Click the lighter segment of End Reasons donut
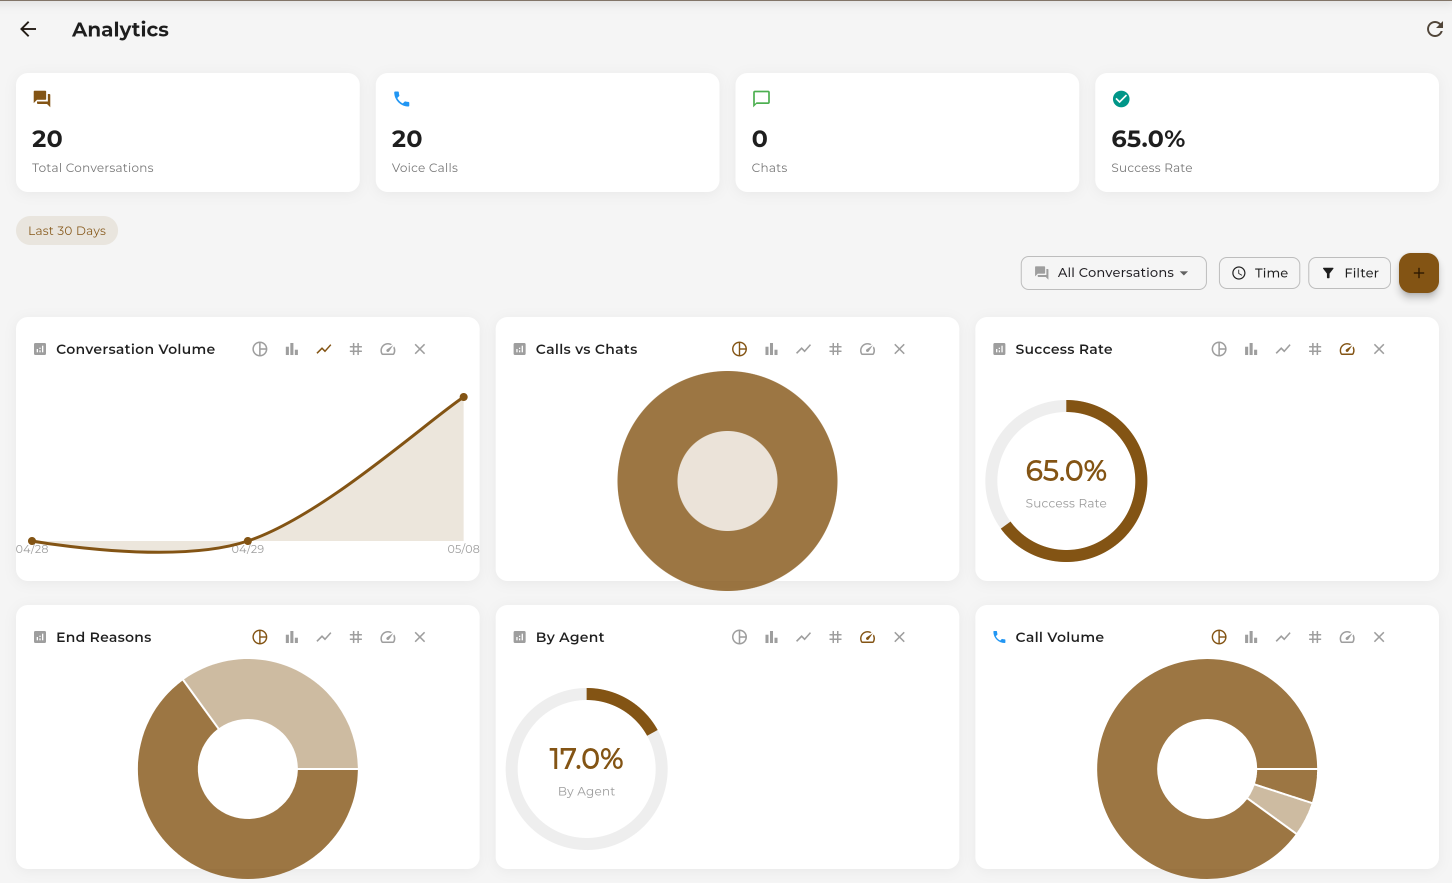The height and width of the screenshot is (883, 1452). pyautogui.click(x=285, y=700)
